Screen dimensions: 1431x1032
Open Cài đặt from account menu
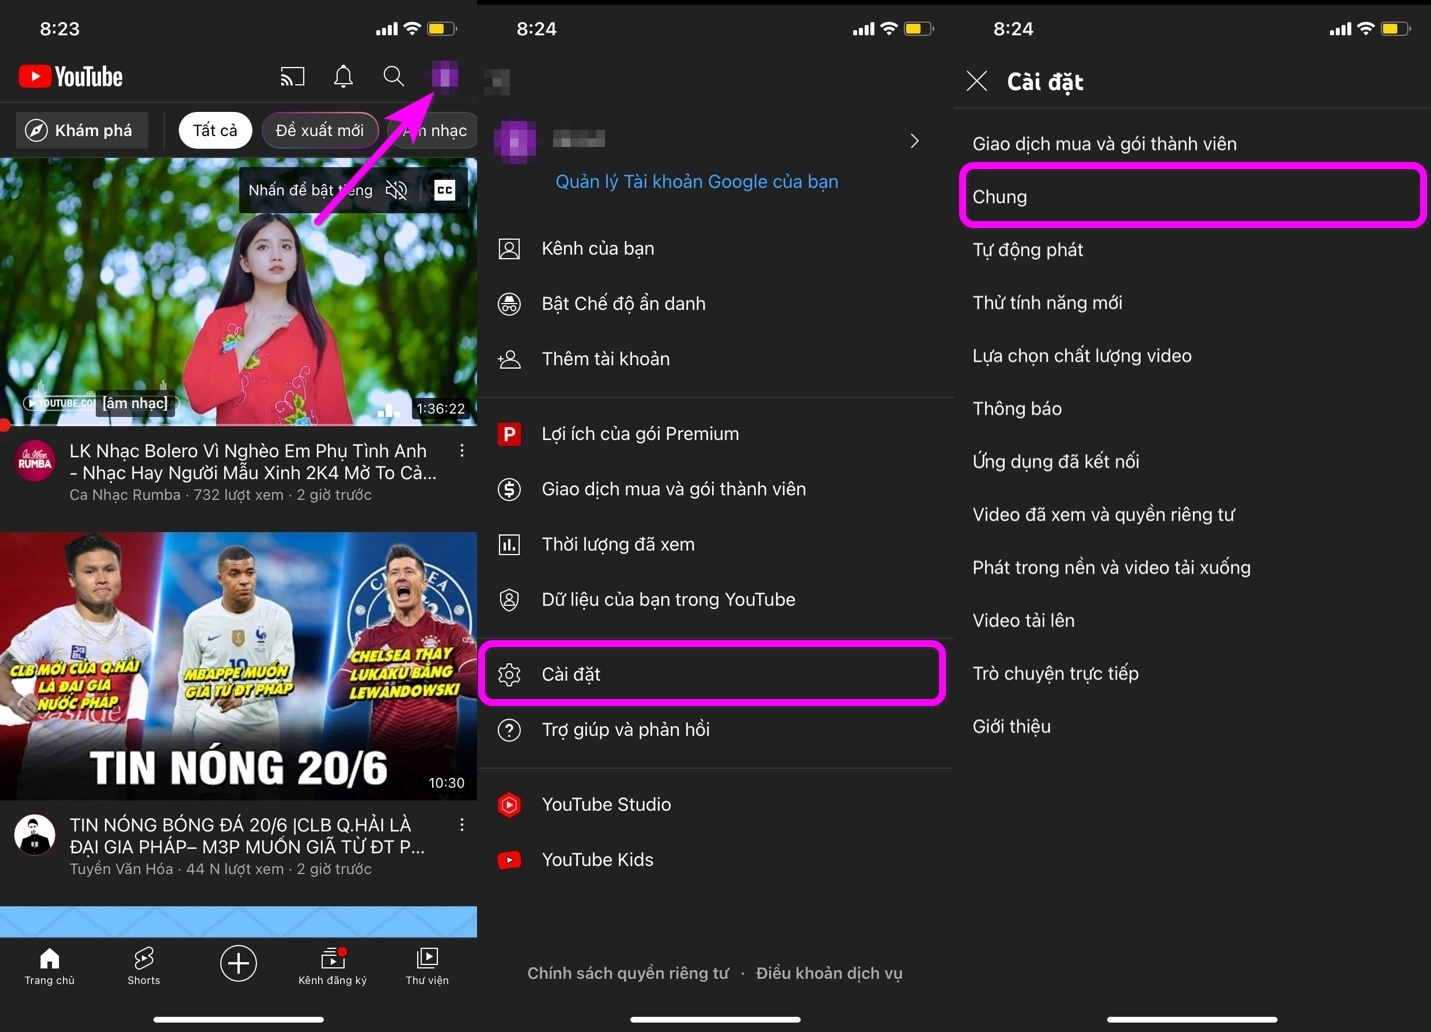pos(712,674)
